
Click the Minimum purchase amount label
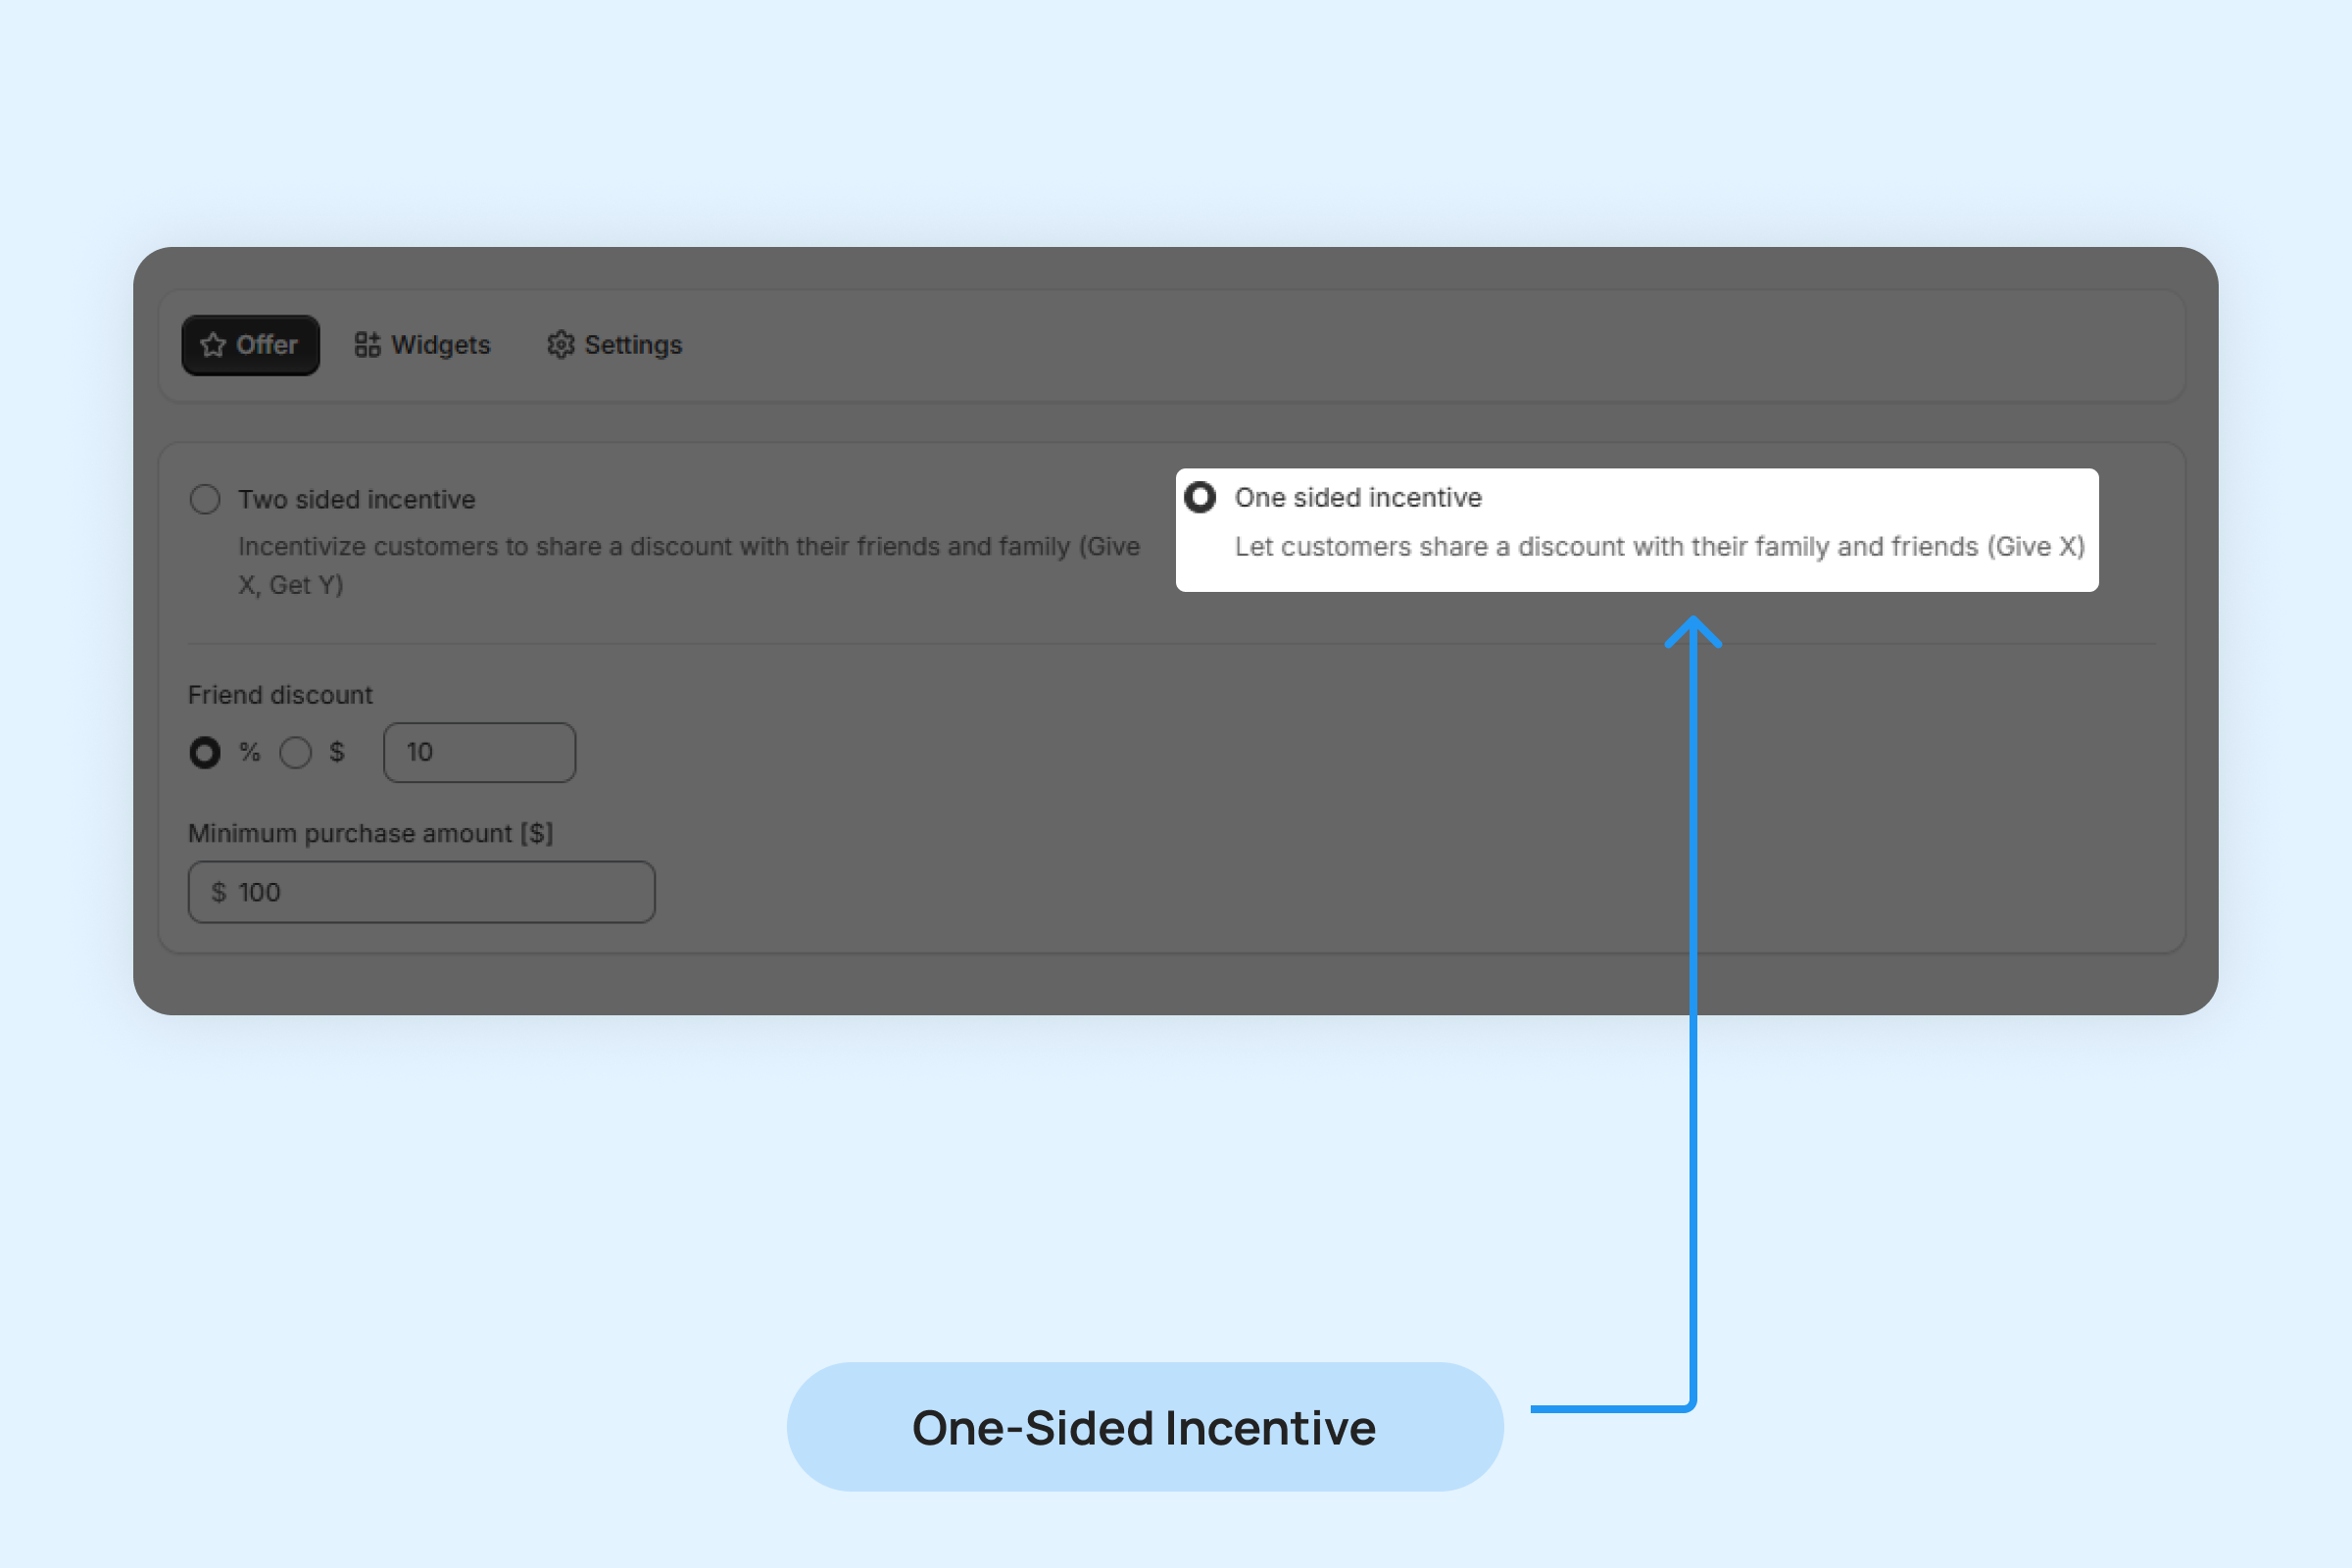tap(370, 833)
